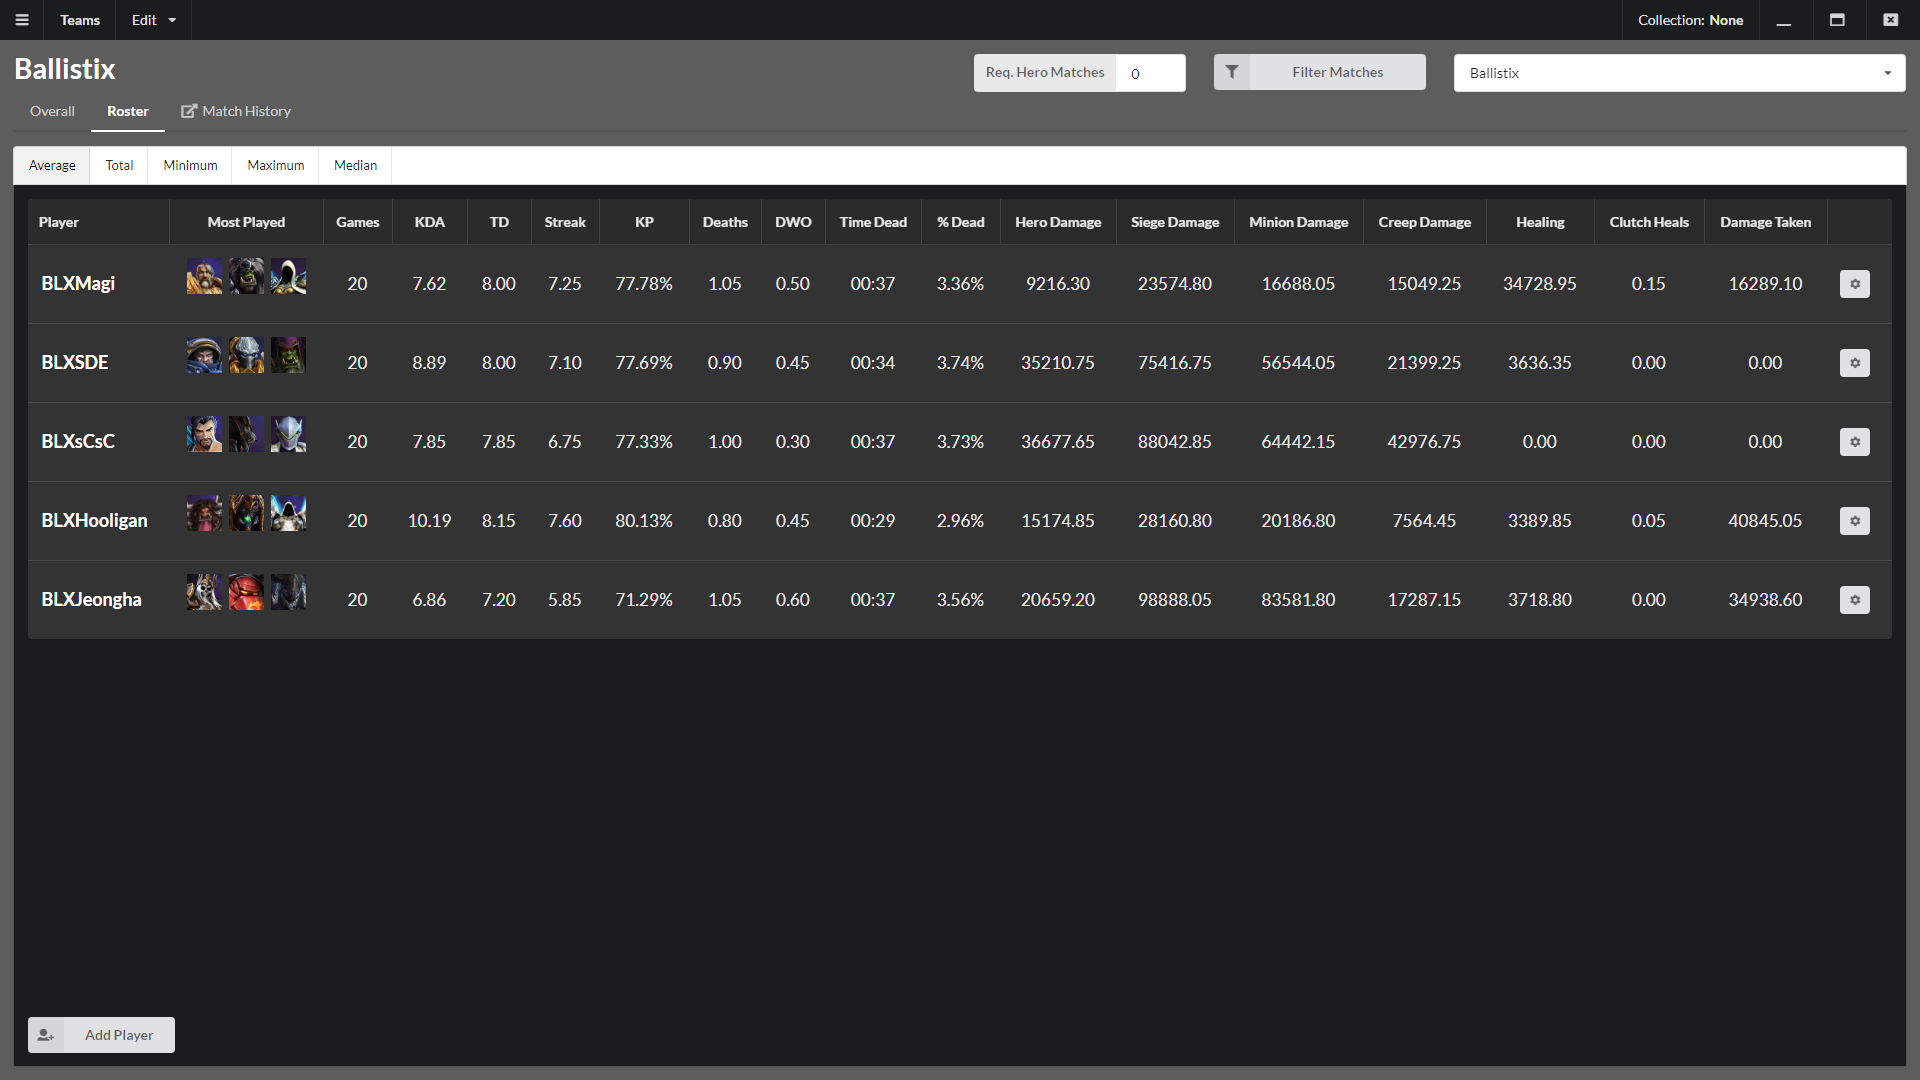Select BLXSDE's third most-played hero portrait

(288, 355)
